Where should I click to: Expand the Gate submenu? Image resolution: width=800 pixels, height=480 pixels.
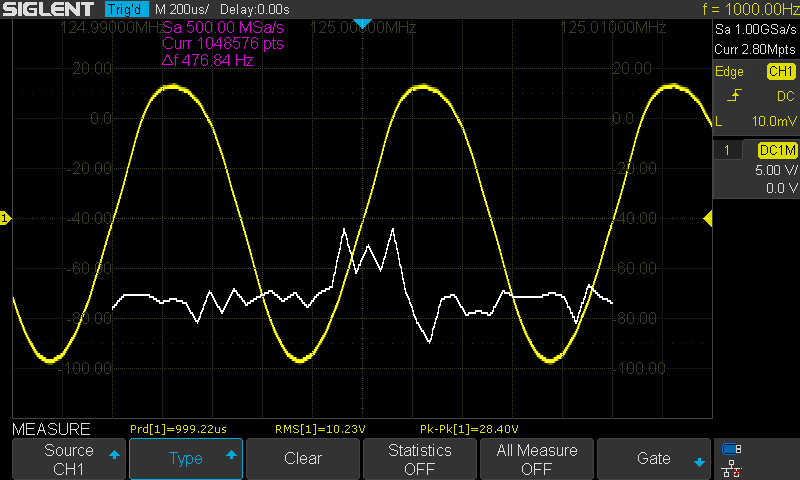[653, 459]
